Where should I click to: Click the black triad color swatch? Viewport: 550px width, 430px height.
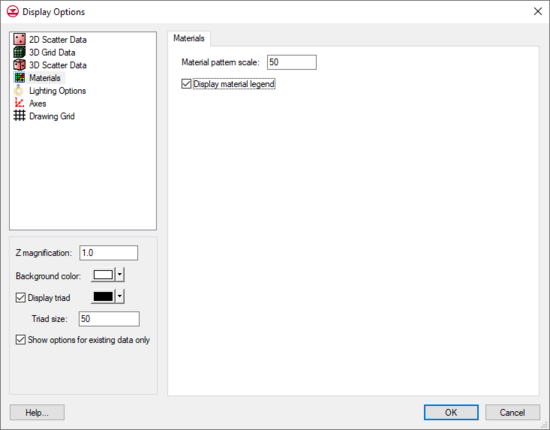coord(103,296)
